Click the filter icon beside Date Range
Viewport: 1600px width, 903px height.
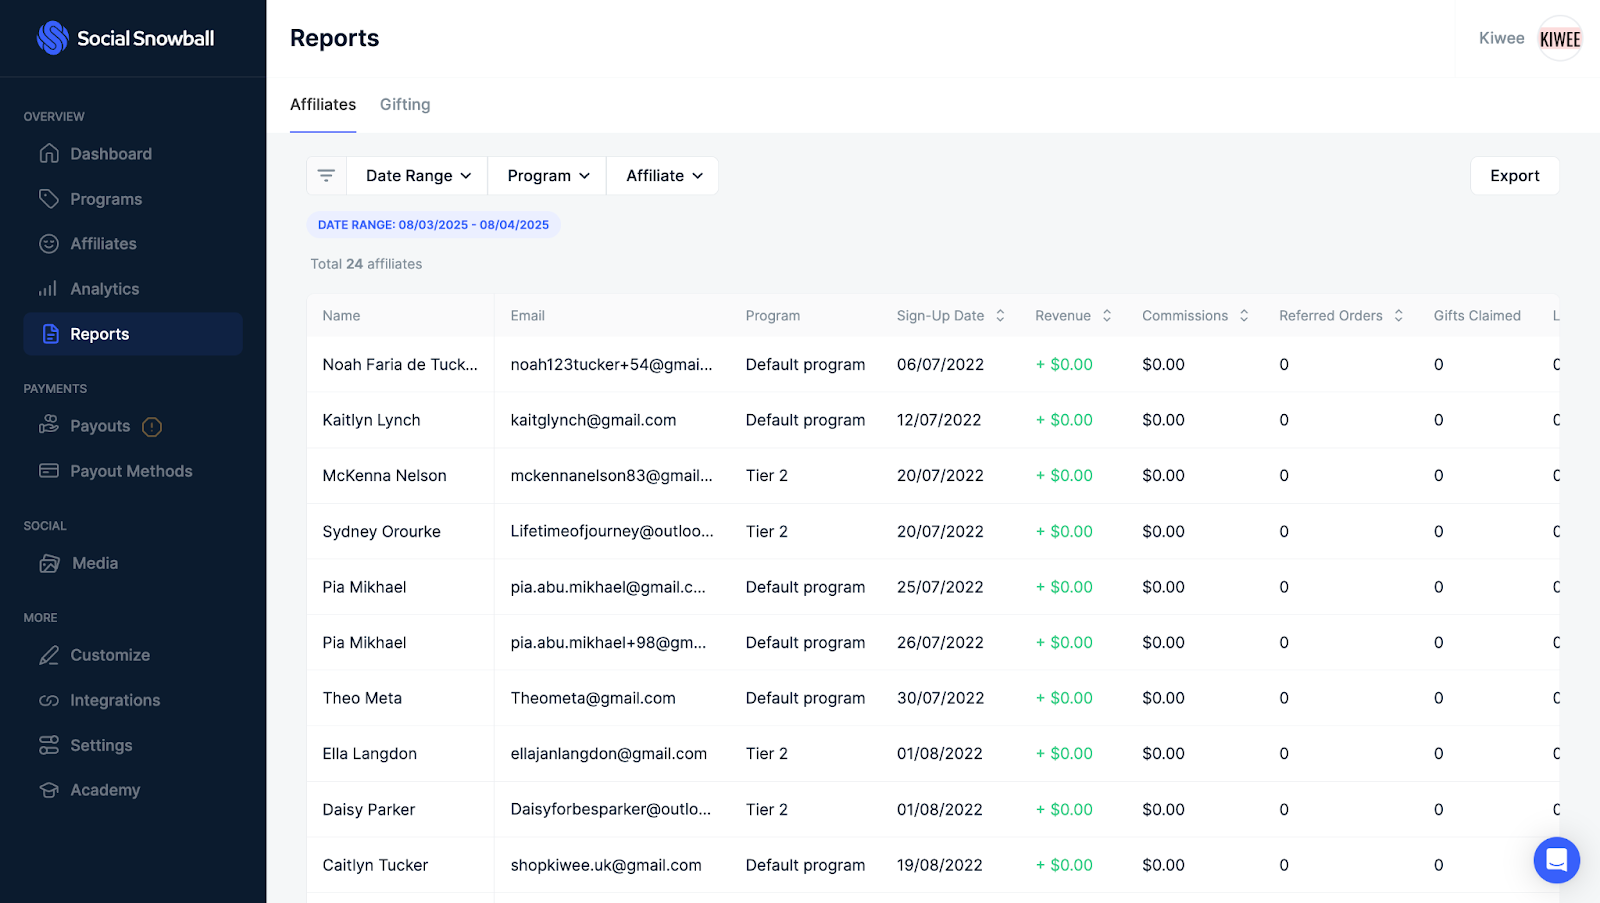326,175
